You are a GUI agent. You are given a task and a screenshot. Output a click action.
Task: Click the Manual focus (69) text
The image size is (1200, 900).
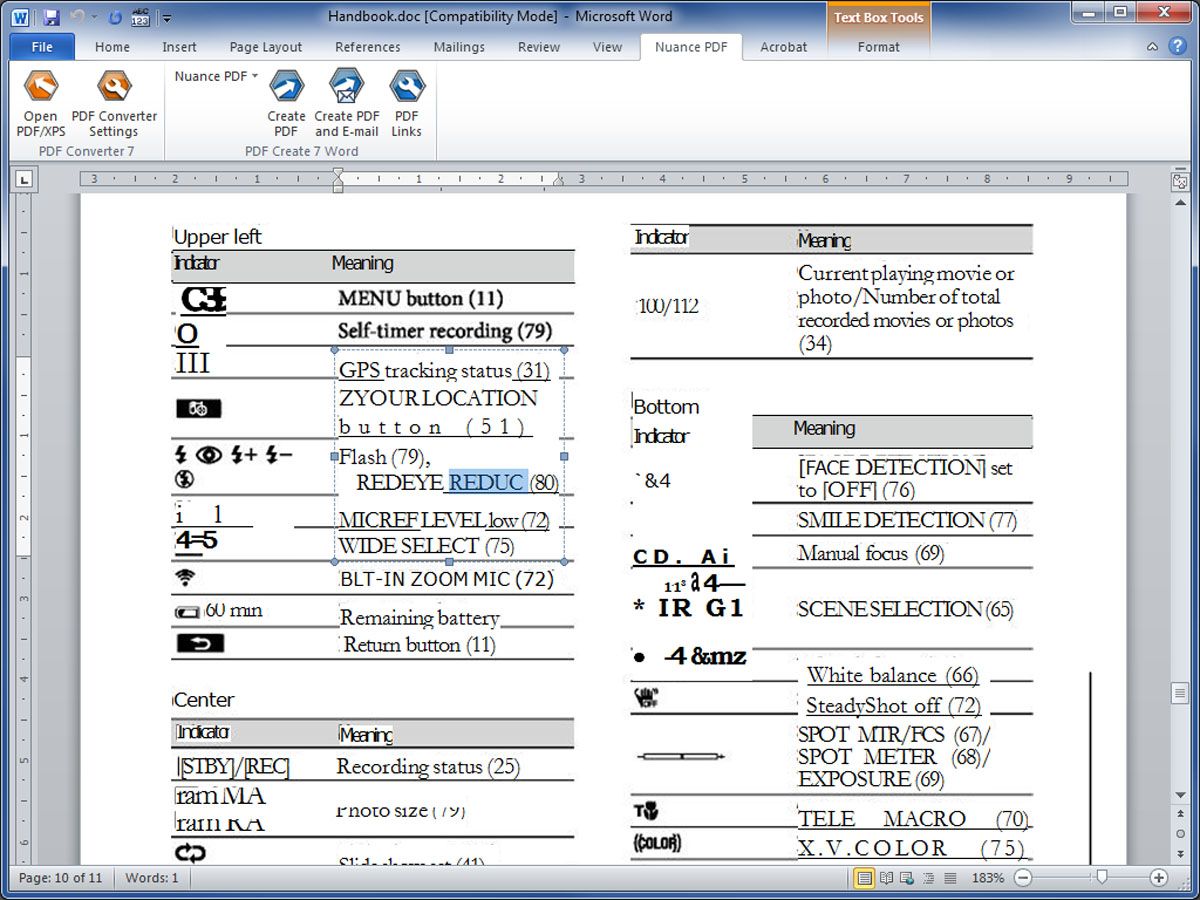(871, 553)
